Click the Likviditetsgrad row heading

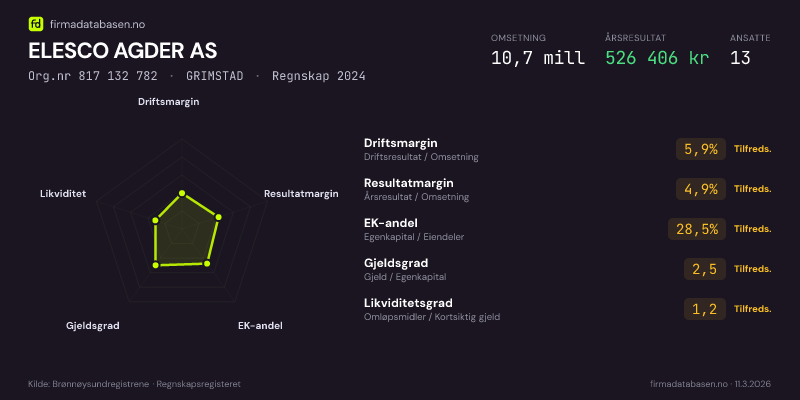click(x=408, y=303)
